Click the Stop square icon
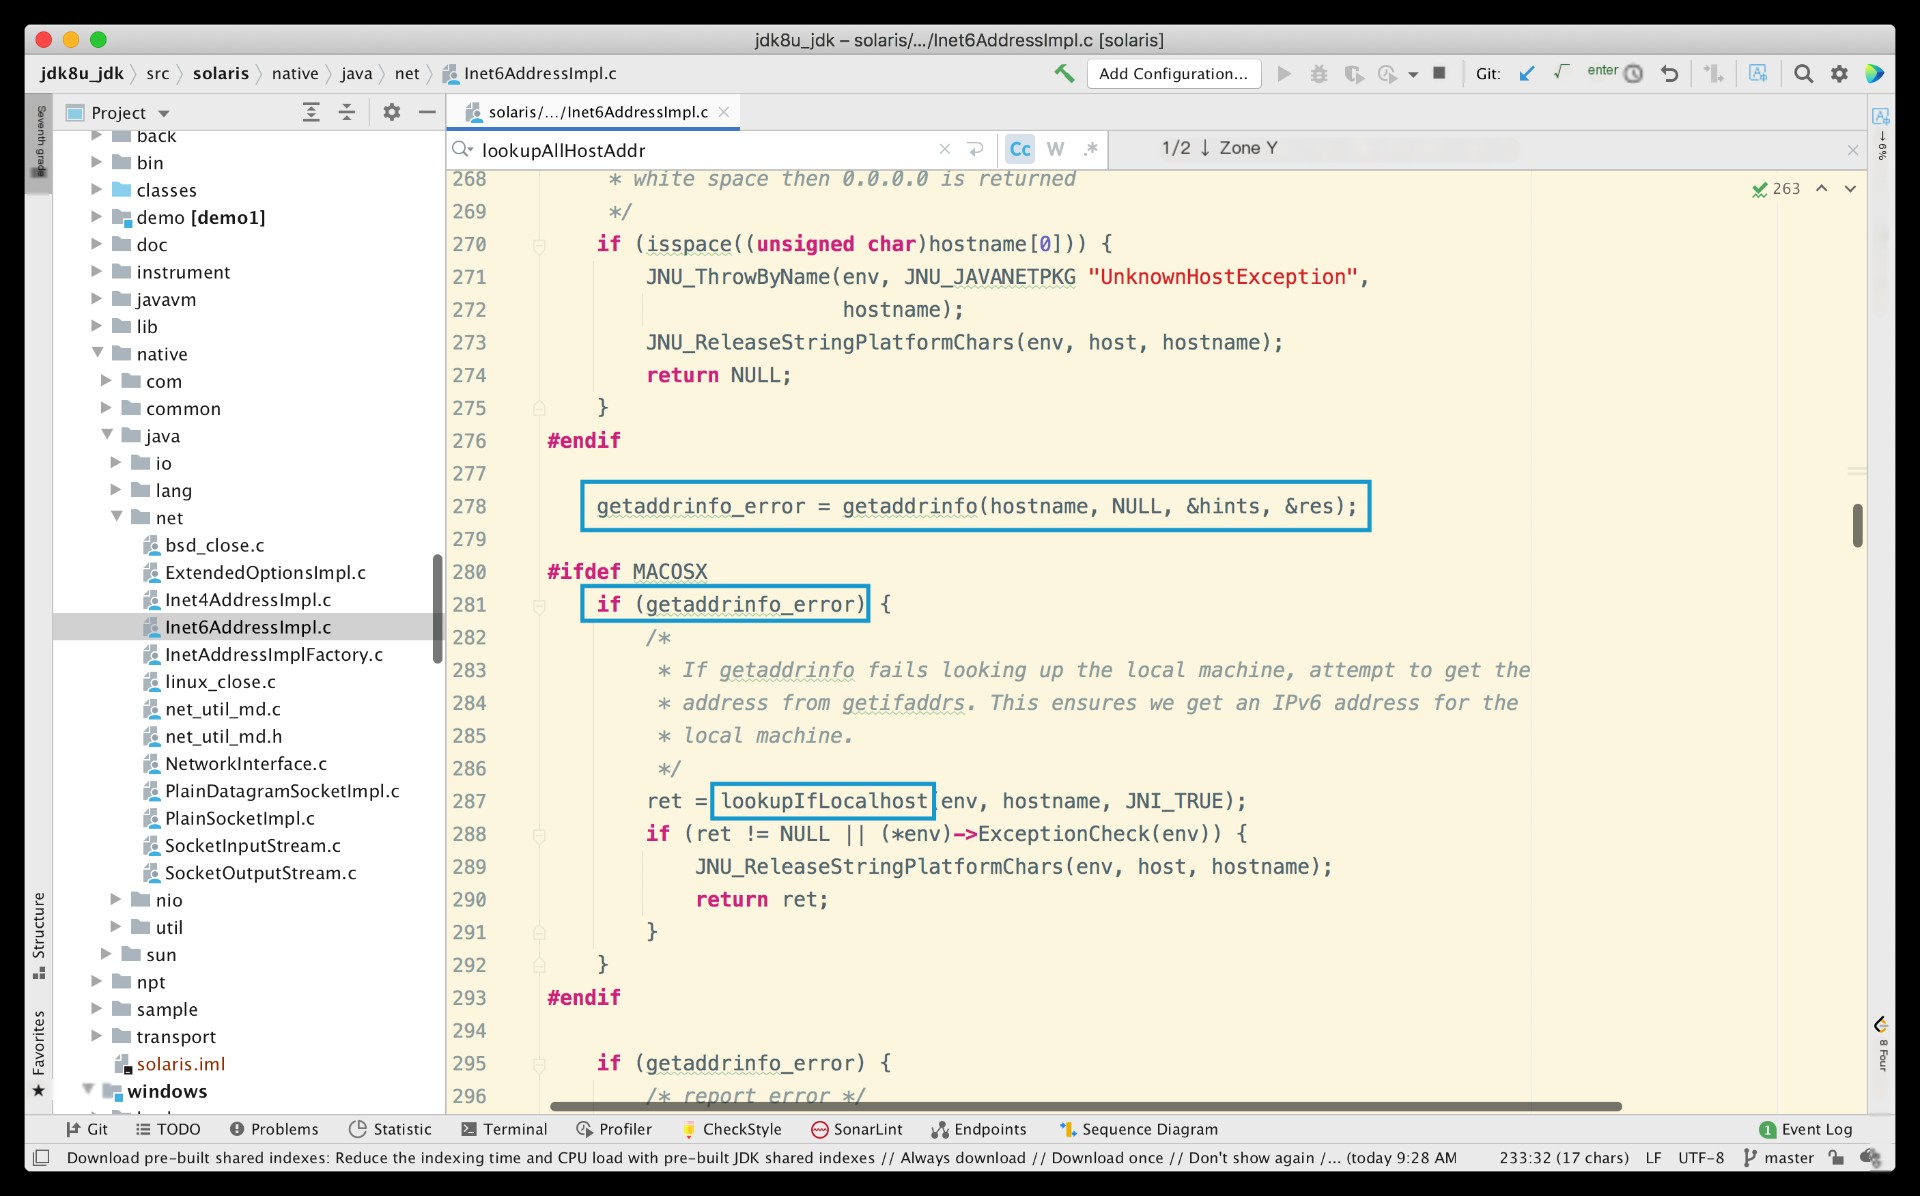 tap(1439, 73)
